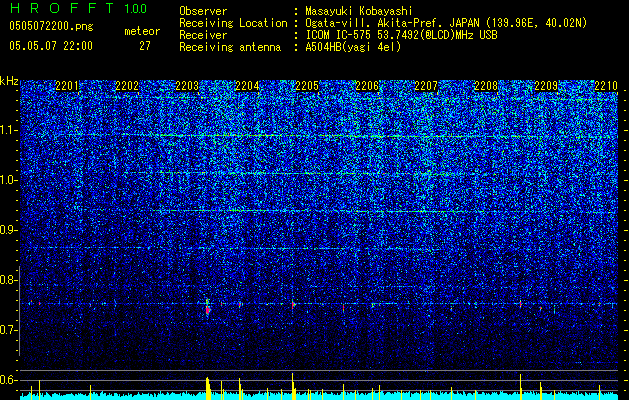Click the 0.9 frequency axis label
The width and height of the screenshot is (629, 400).
point(9,230)
